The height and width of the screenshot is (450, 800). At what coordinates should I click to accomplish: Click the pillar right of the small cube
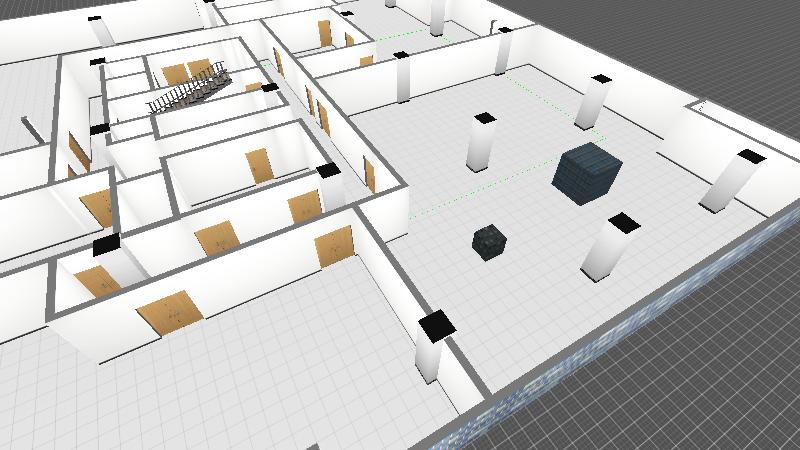tap(608, 248)
